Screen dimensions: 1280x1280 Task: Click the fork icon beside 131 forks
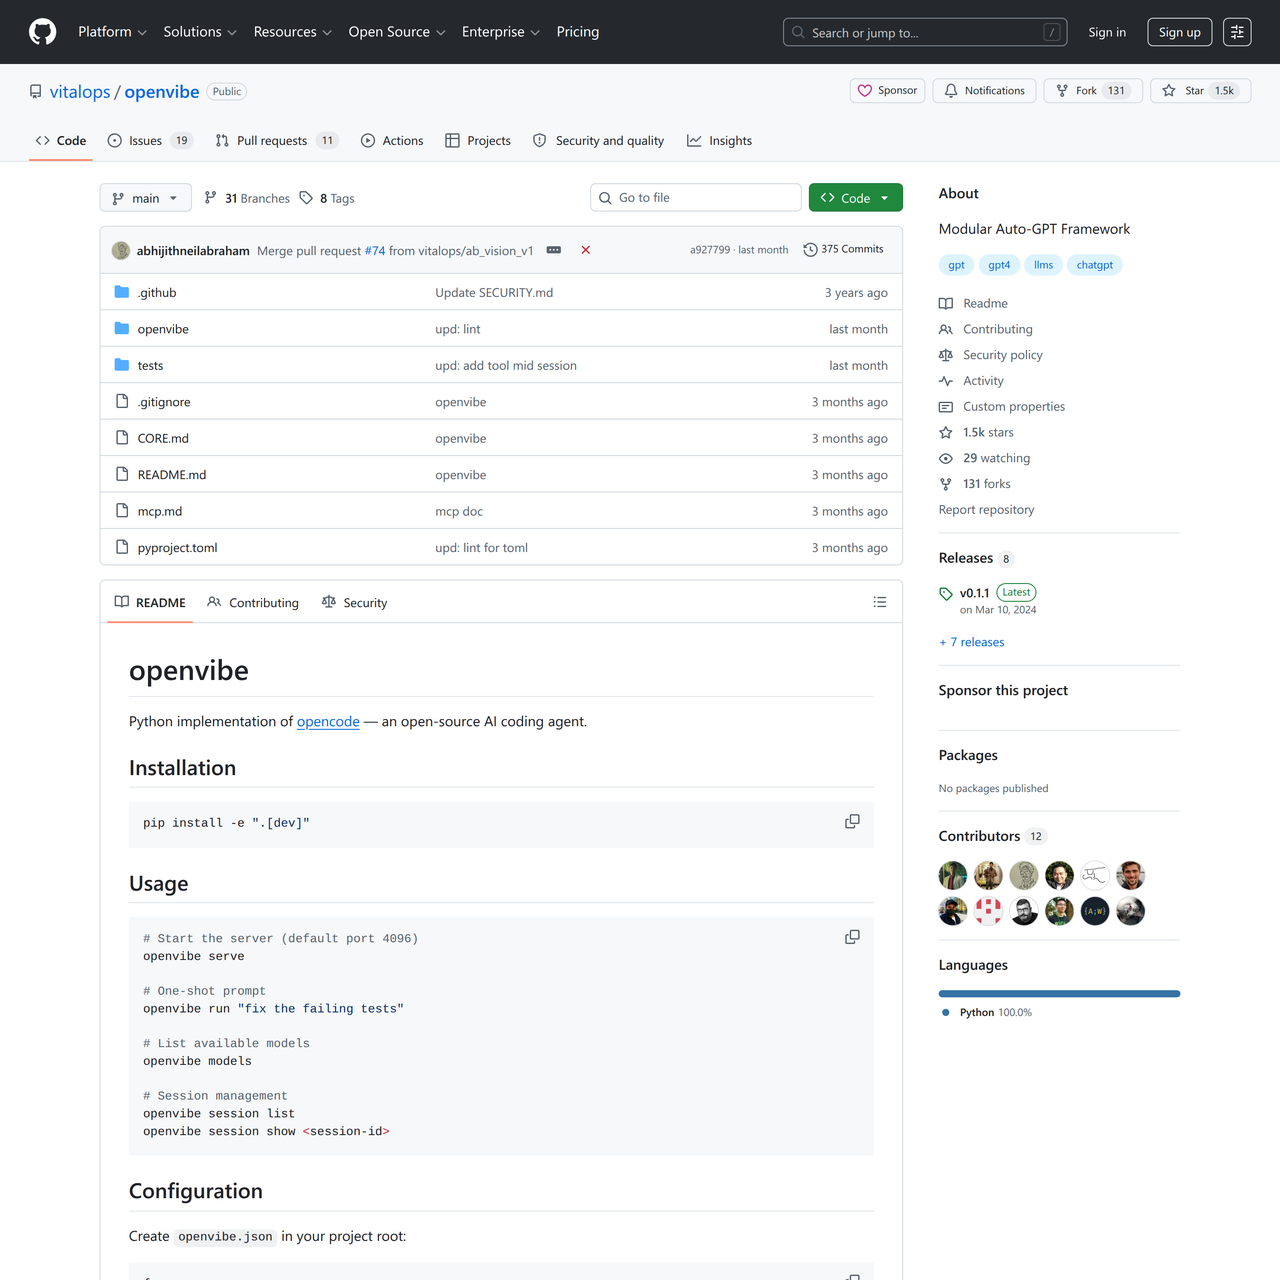point(946,484)
